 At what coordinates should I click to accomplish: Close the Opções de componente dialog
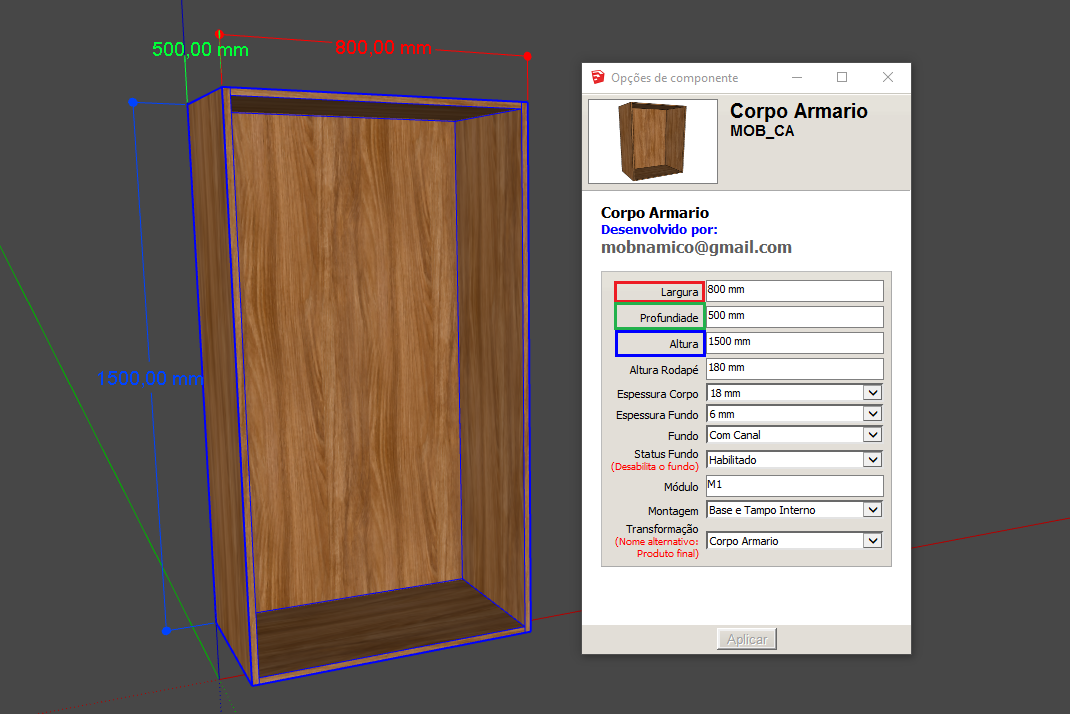click(888, 78)
